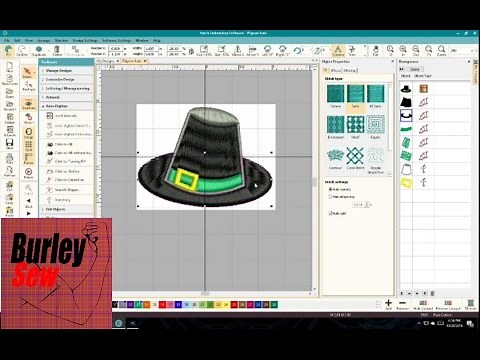Viewport: 480px width, 360px height.
Task: Pick the red color swatch in palette
Action: [x=162, y=304]
